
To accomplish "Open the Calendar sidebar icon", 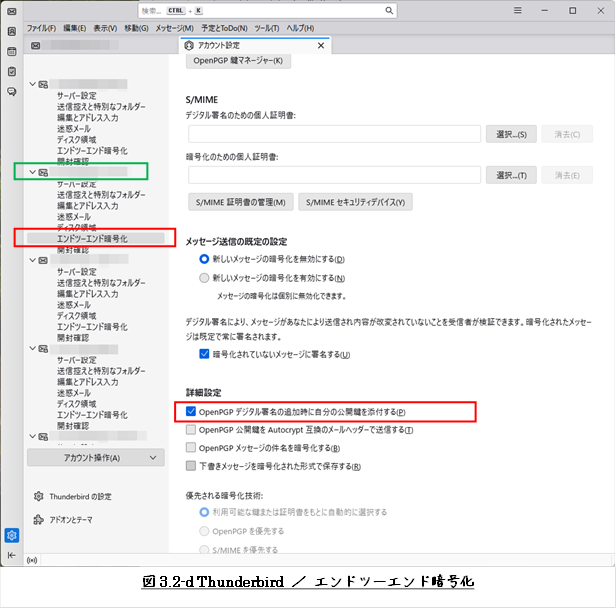I will [11, 51].
